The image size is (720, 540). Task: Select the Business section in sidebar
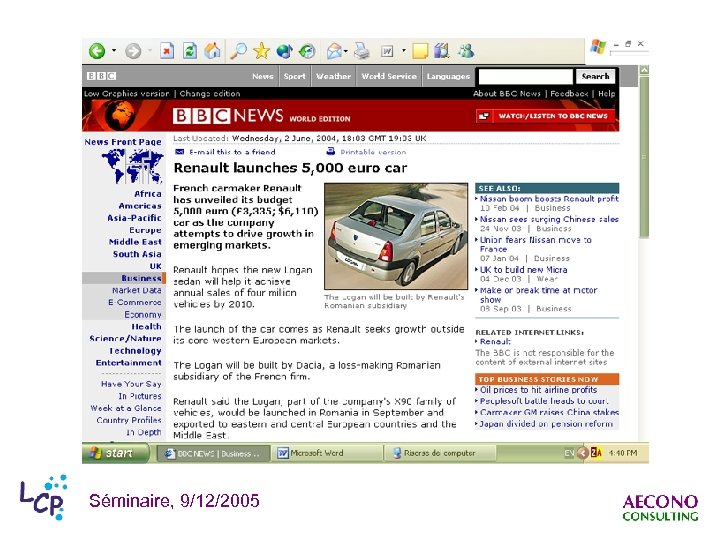(141, 278)
